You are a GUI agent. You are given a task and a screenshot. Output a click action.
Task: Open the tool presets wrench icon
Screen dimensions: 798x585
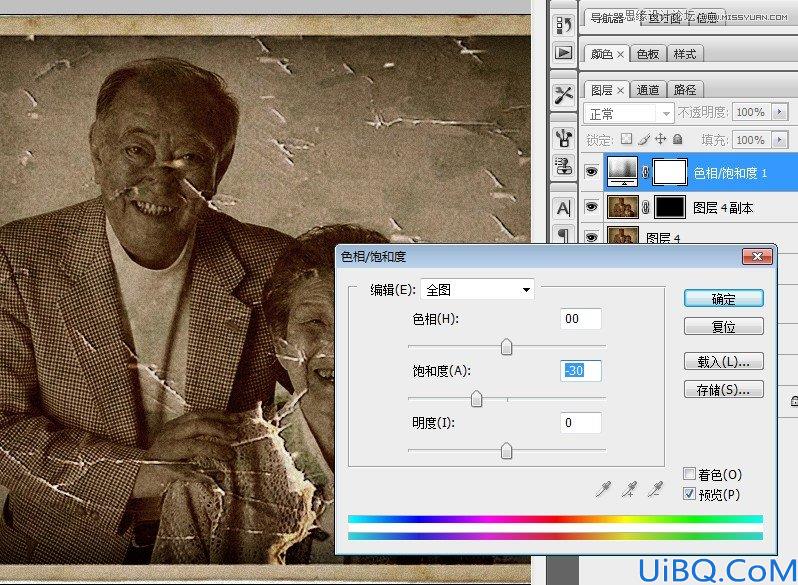click(563, 95)
